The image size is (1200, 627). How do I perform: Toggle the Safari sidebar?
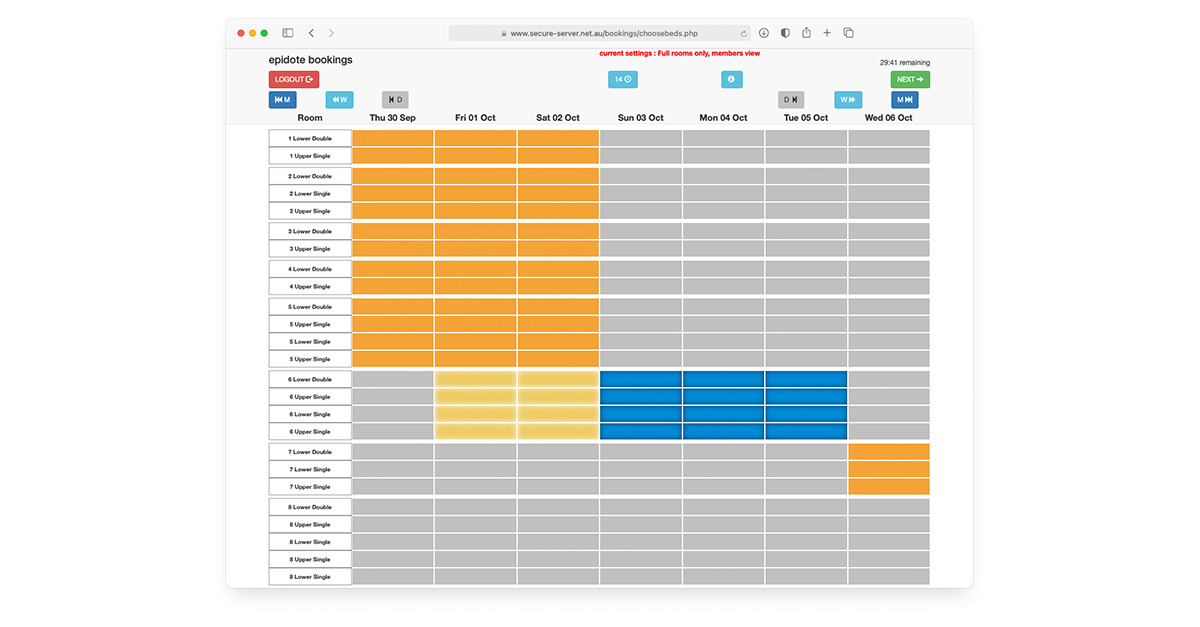point(288,33)
